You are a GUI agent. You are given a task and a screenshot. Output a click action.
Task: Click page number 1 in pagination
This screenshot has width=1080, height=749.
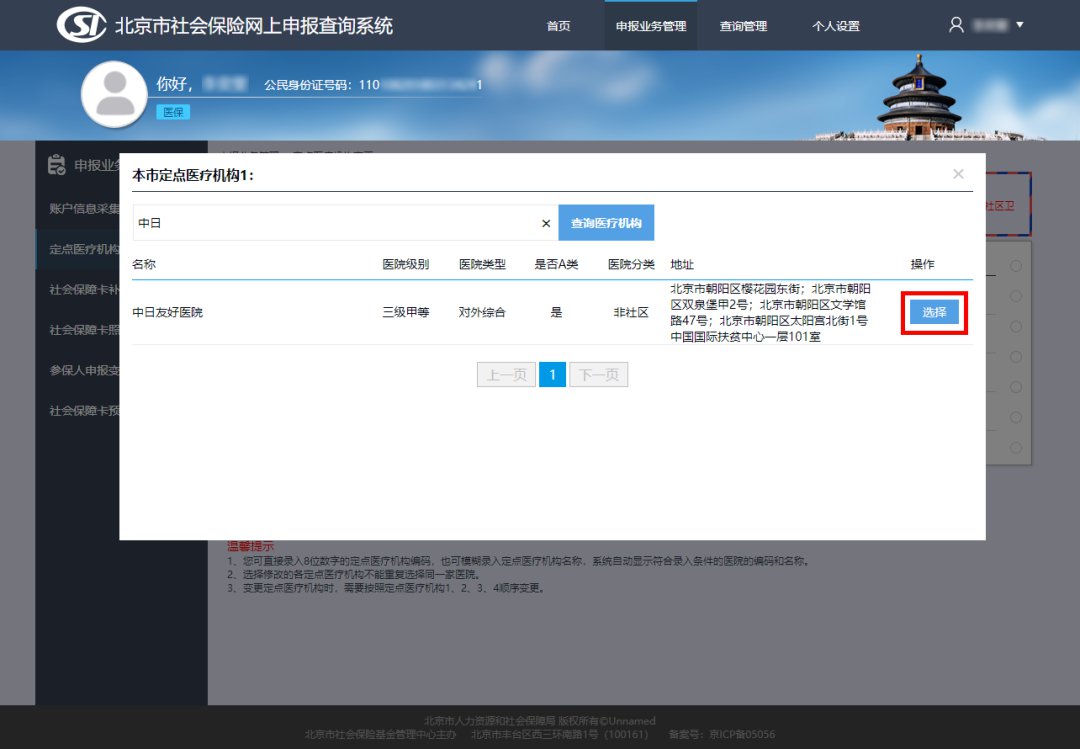552,375
